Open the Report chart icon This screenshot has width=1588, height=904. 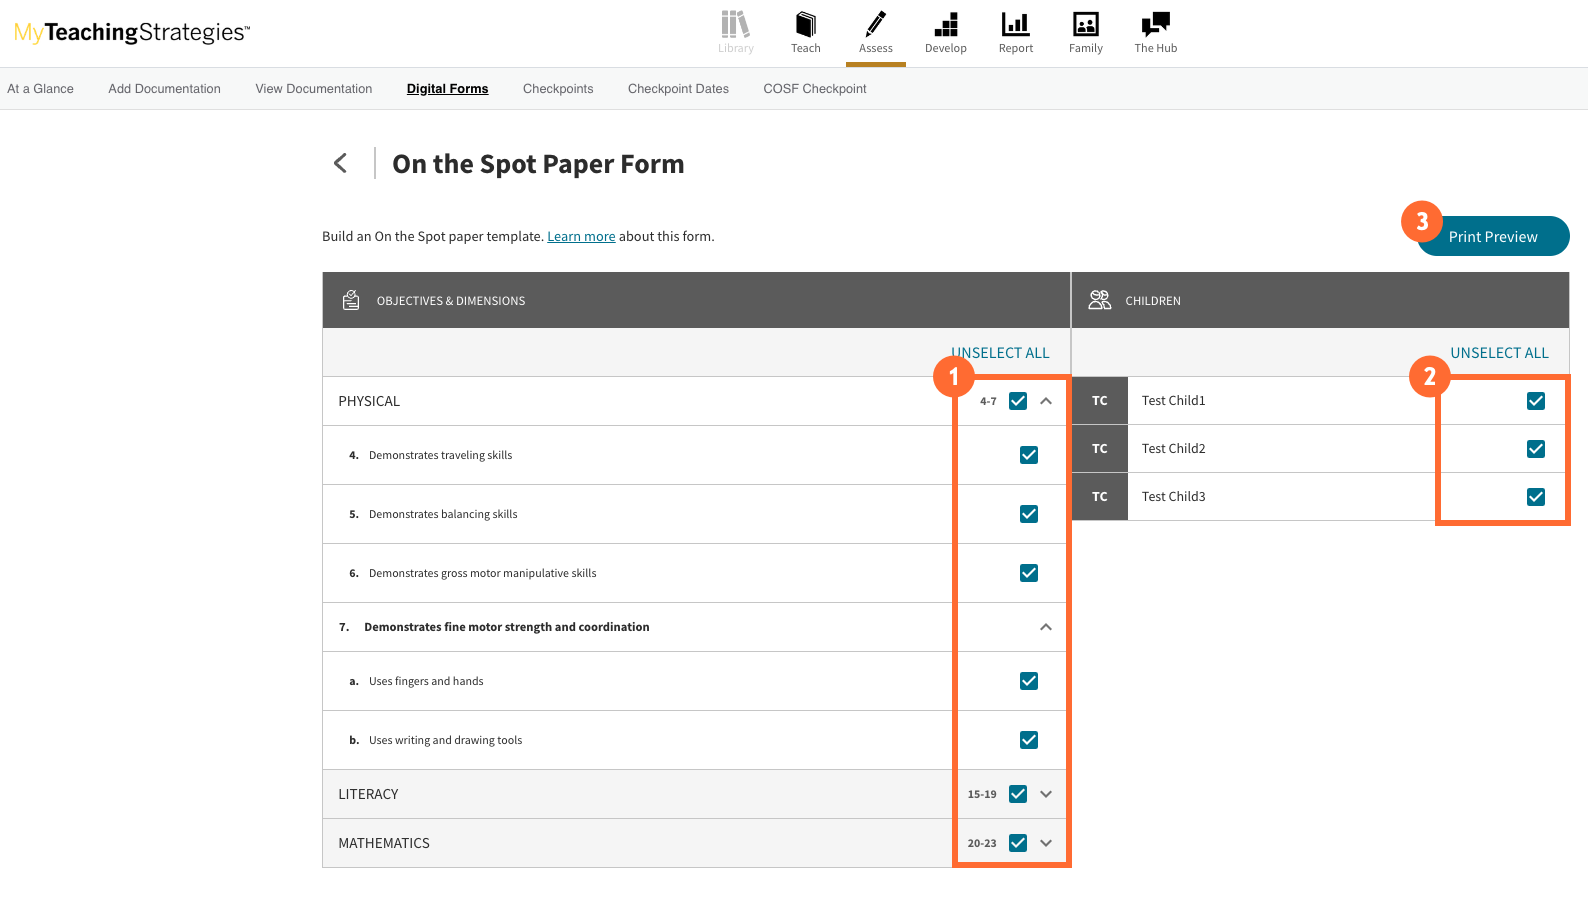tap(1015, 25)
